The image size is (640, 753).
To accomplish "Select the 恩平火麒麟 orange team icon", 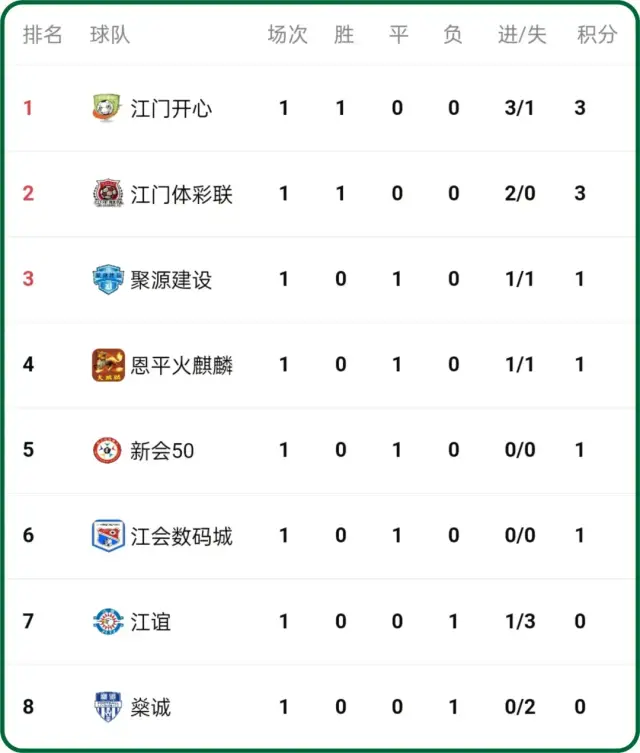I will (x=108, y=365).
